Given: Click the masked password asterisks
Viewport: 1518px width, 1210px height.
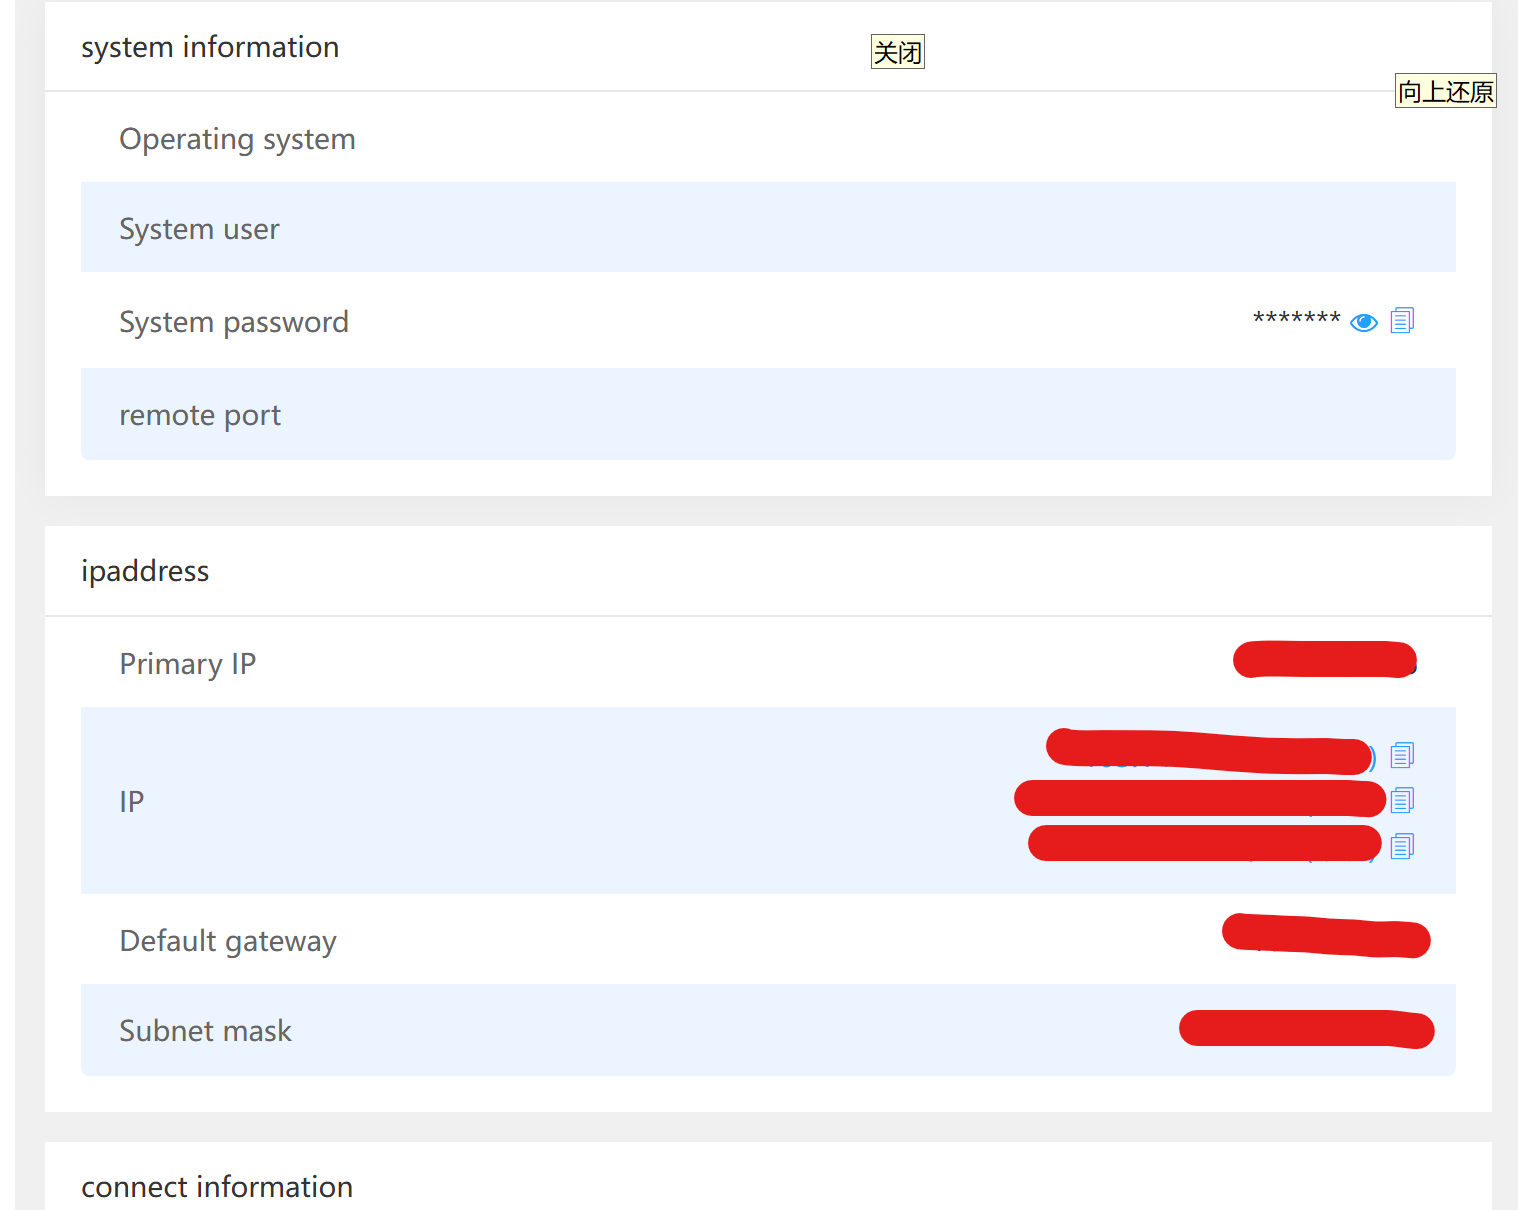Looking at the screenshot, I should pos(1296,320).
